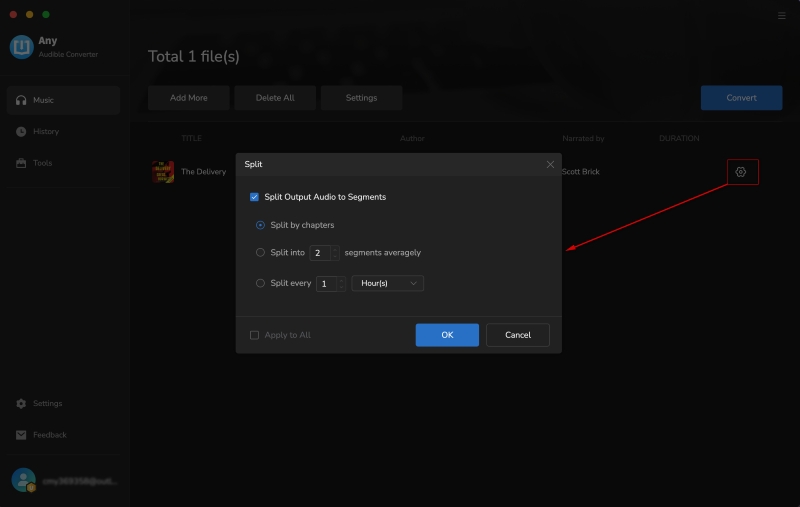Click the Split every value field showing 1
Screen dimensions: 800x507
(x=327, y=284)
